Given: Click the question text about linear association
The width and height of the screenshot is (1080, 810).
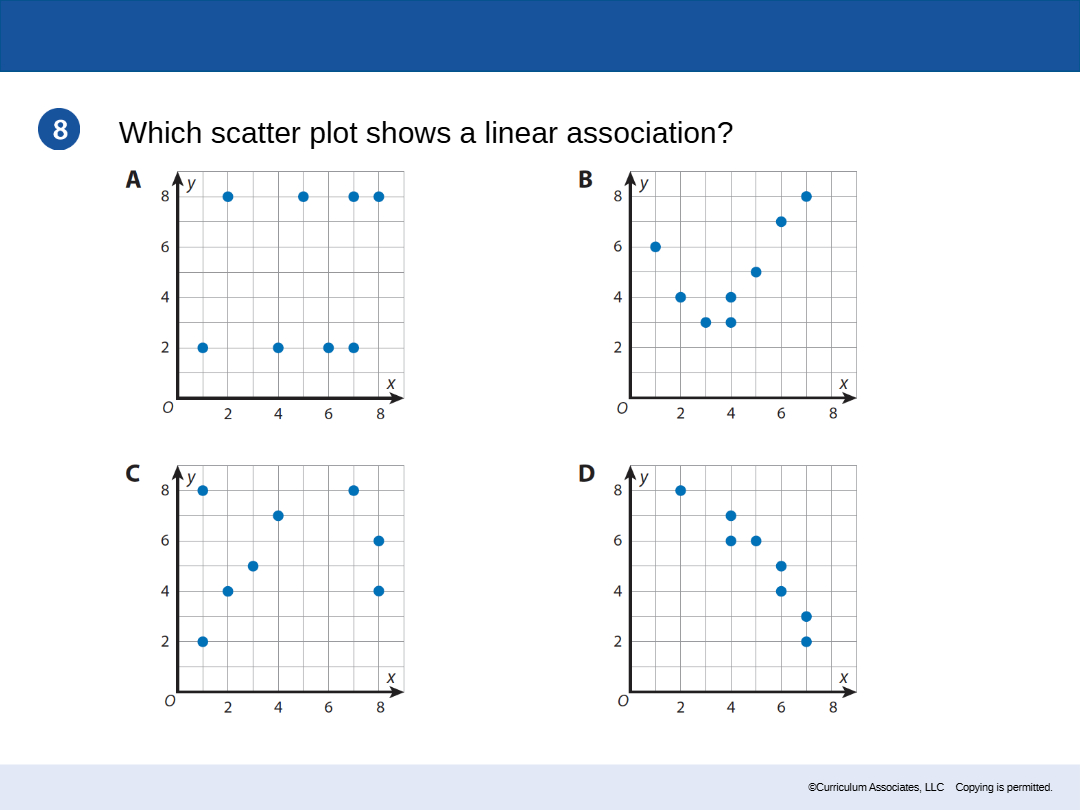Looking at the screenshot, I should coord(426,133).
